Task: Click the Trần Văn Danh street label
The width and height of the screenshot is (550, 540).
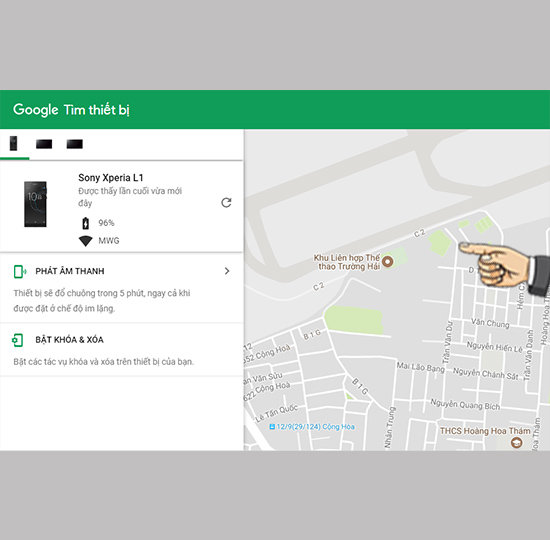Action: tap(528, 355)
